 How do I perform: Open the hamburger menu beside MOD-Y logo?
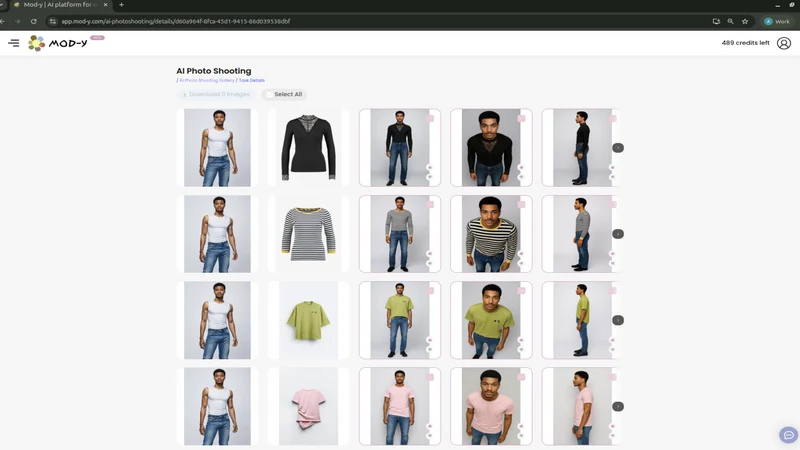tap(14, 43)
